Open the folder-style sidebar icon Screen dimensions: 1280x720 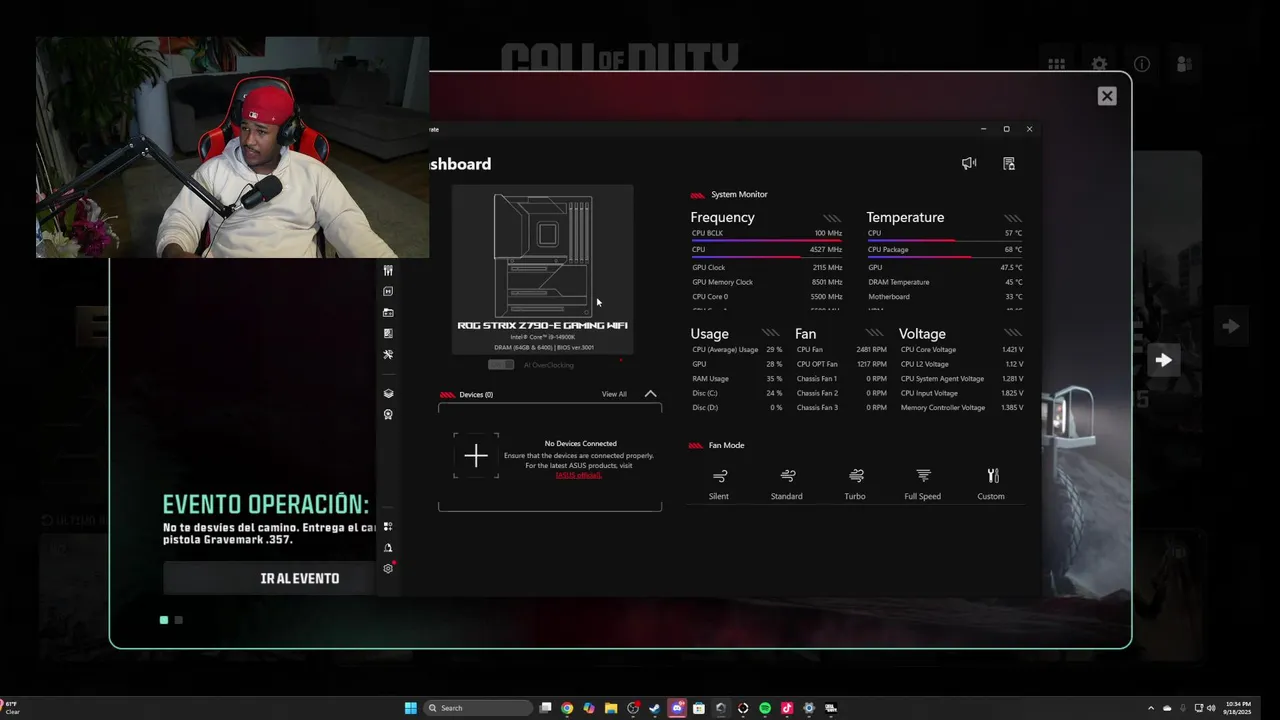tap(388, 312)
